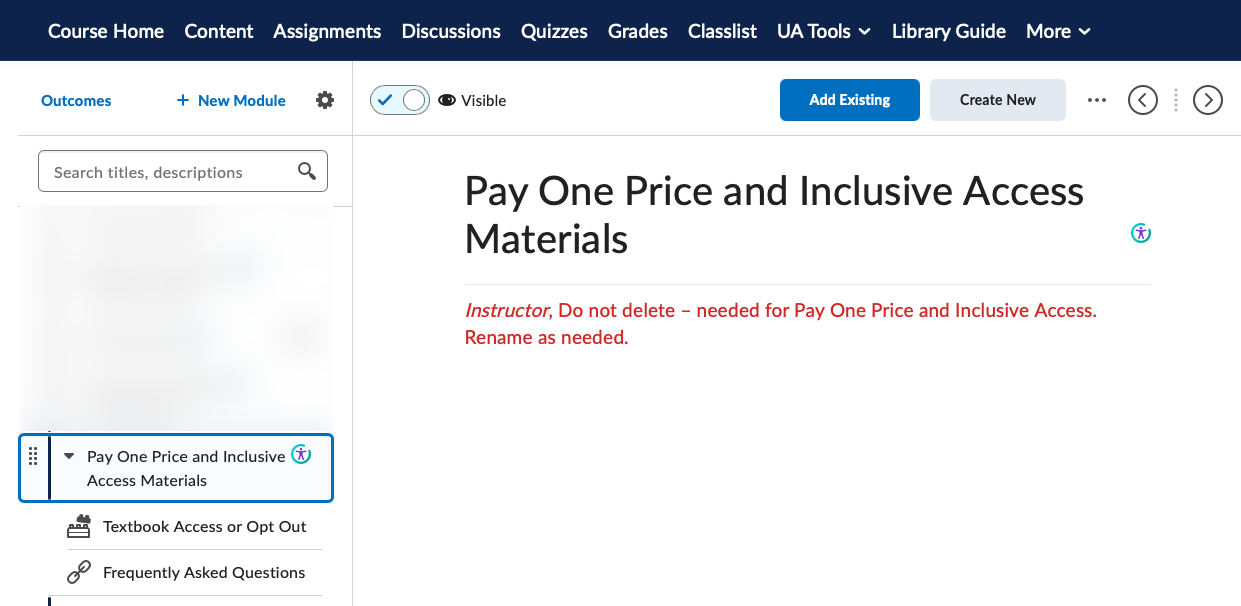Click the accessibility icon in sidebar module row
The height and width of the screenshot is (606, 1241).
click(301, 454)
